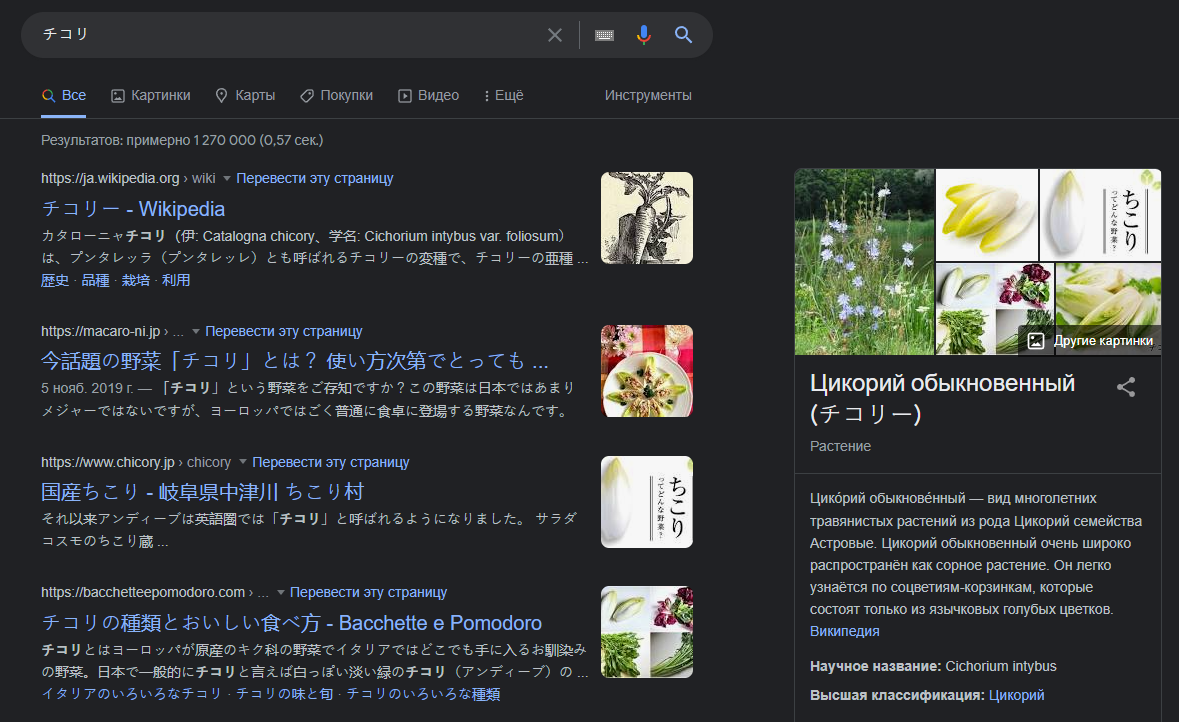Open Другие картинки image gallery button

coord(1091,341)
